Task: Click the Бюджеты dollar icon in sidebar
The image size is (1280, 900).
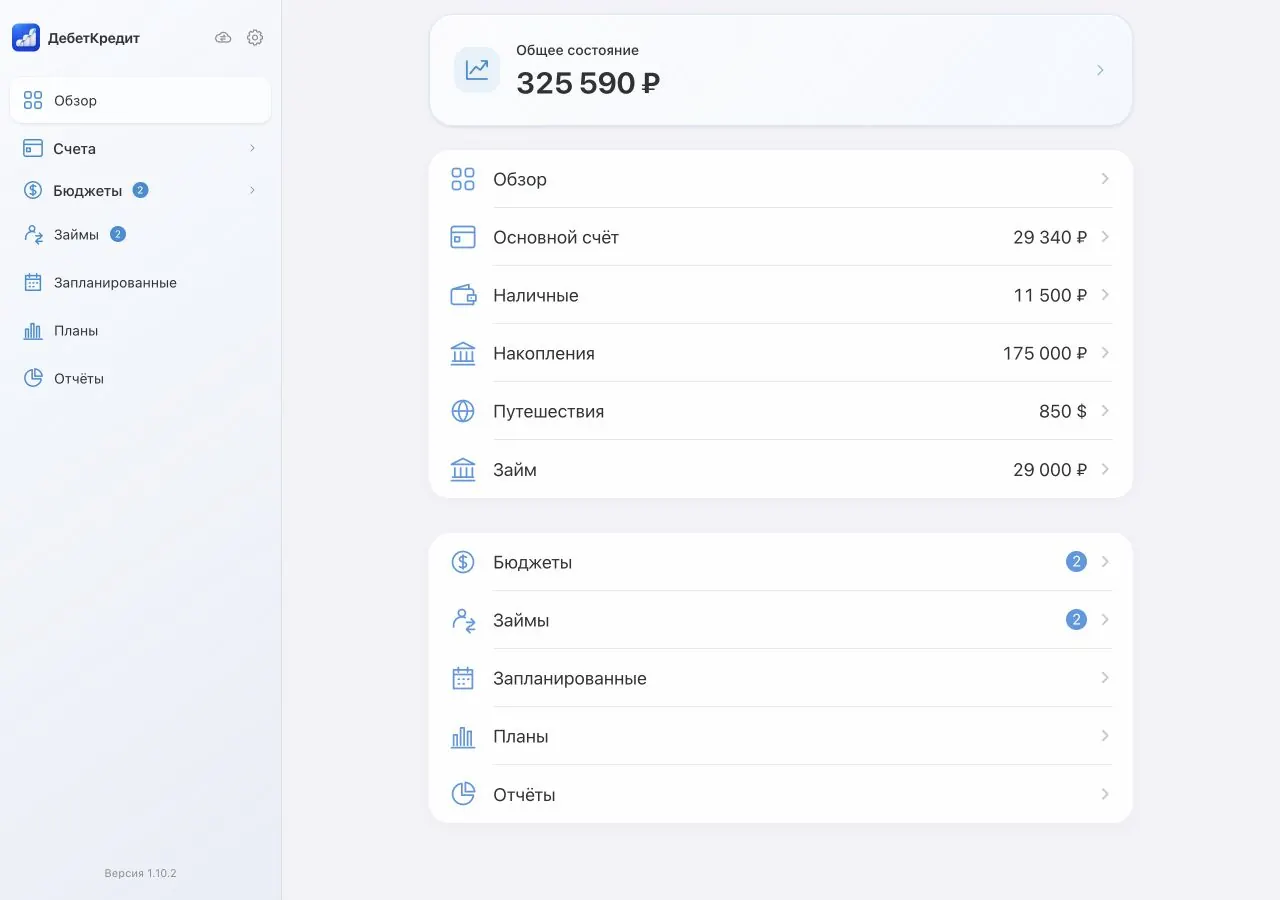Action: tap(33, 190)
